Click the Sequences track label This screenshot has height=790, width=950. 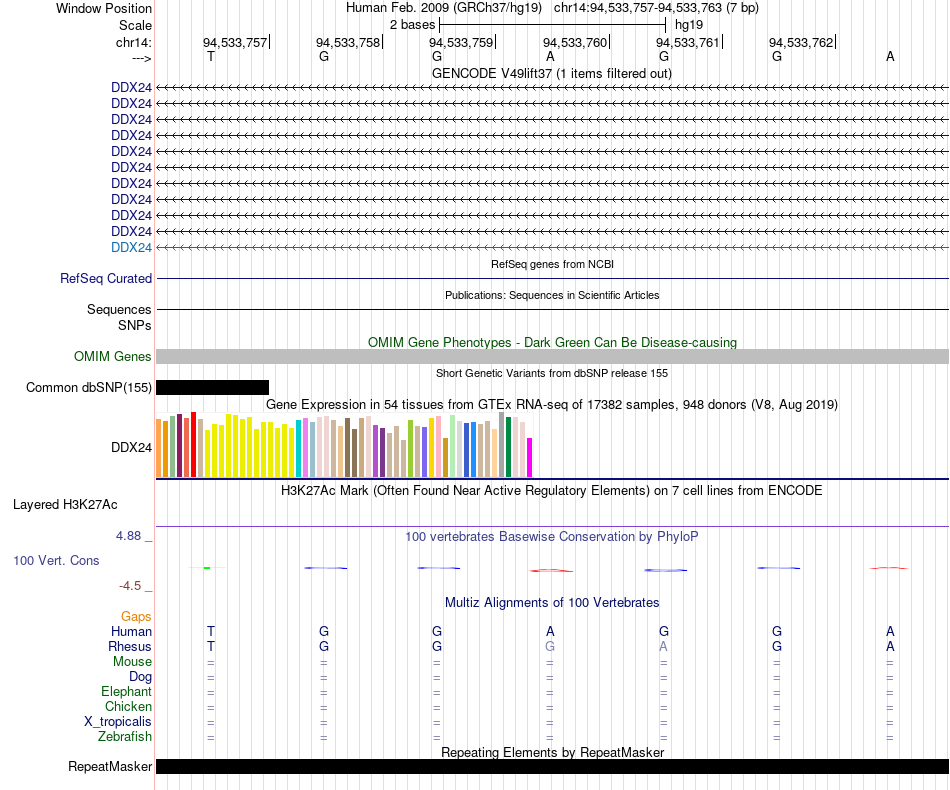click(119, 310)
